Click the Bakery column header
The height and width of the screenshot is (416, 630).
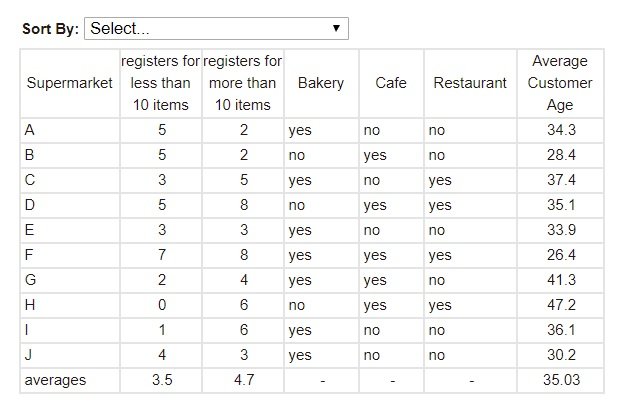point(321,83)
